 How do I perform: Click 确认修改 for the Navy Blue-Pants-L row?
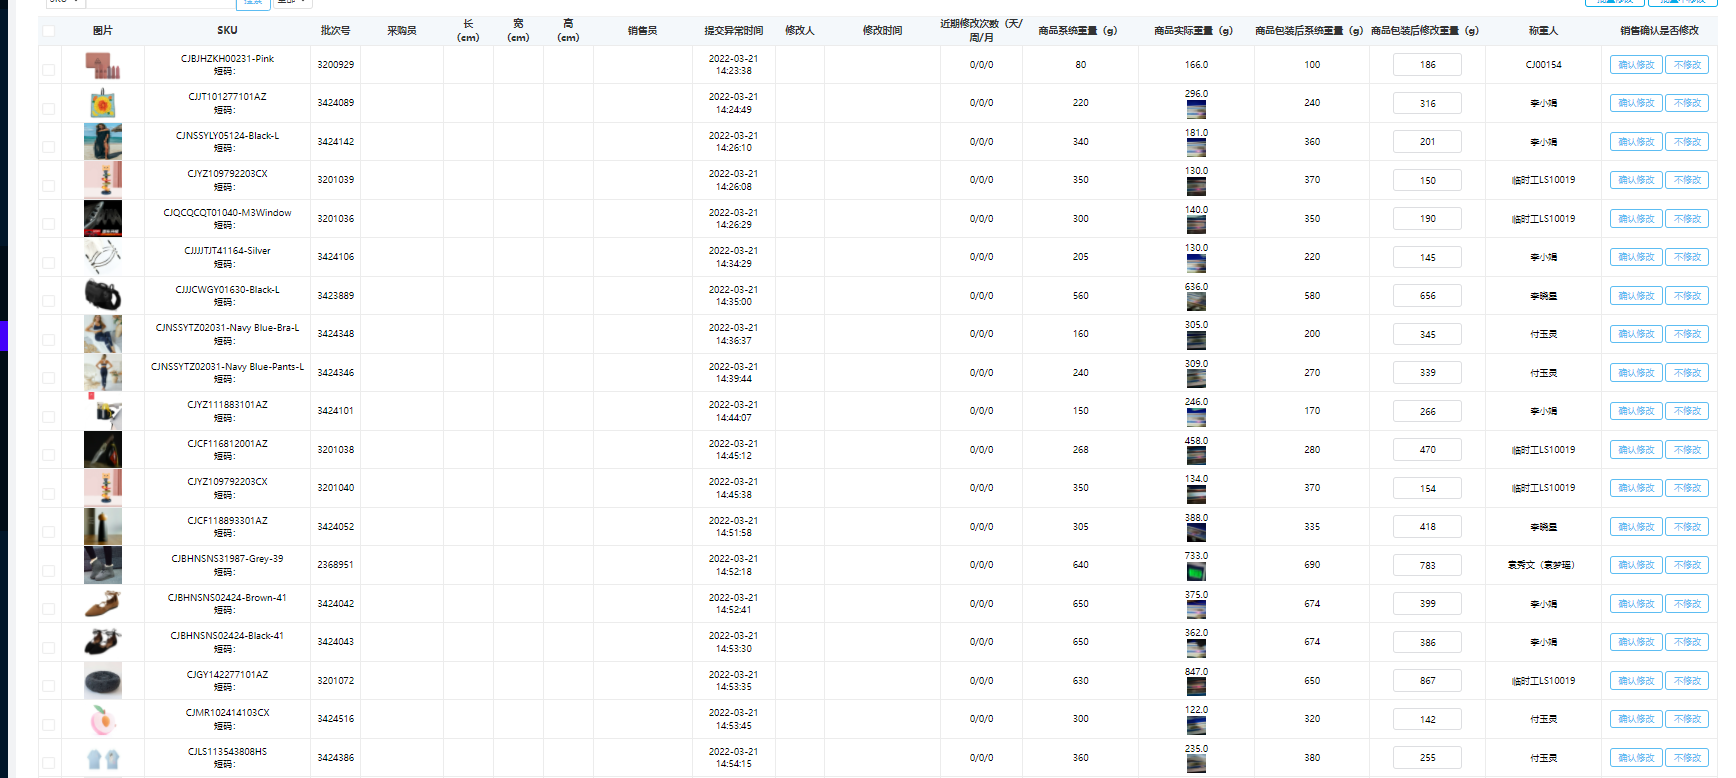point(1636,373)
